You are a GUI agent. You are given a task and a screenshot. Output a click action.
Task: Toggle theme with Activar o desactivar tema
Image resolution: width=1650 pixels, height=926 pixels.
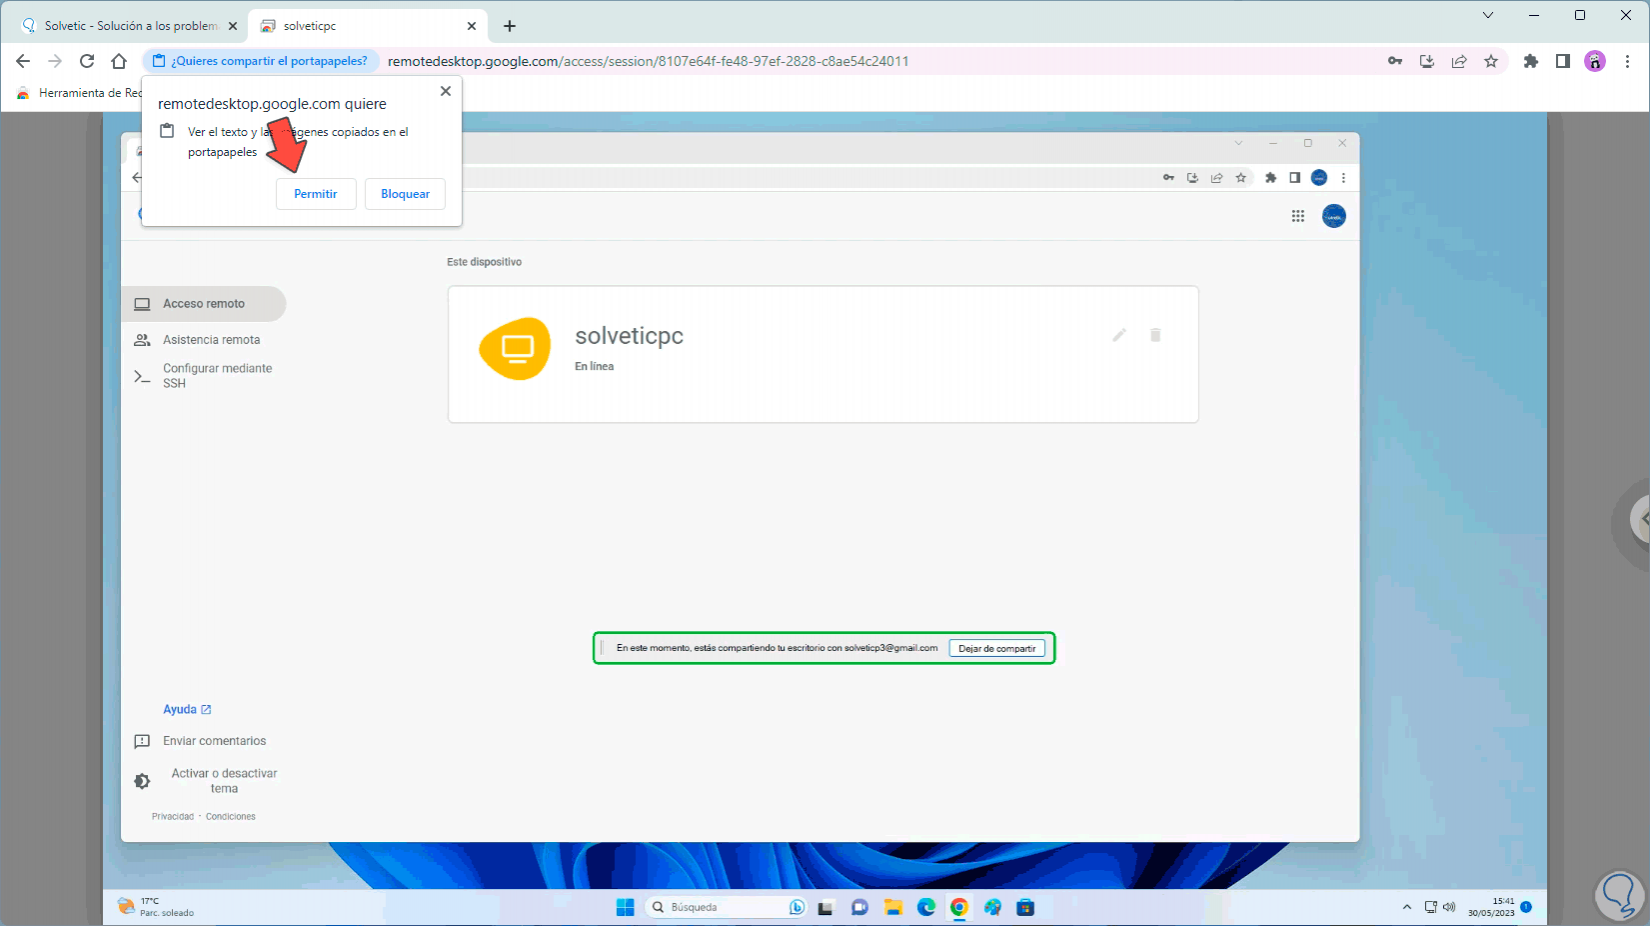(x=205, y=781)
